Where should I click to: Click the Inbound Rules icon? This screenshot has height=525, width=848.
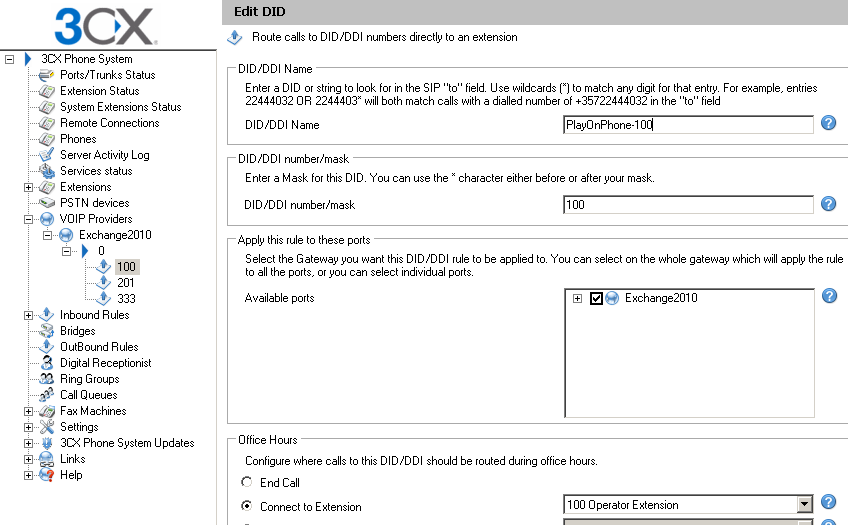coord(47,315)
